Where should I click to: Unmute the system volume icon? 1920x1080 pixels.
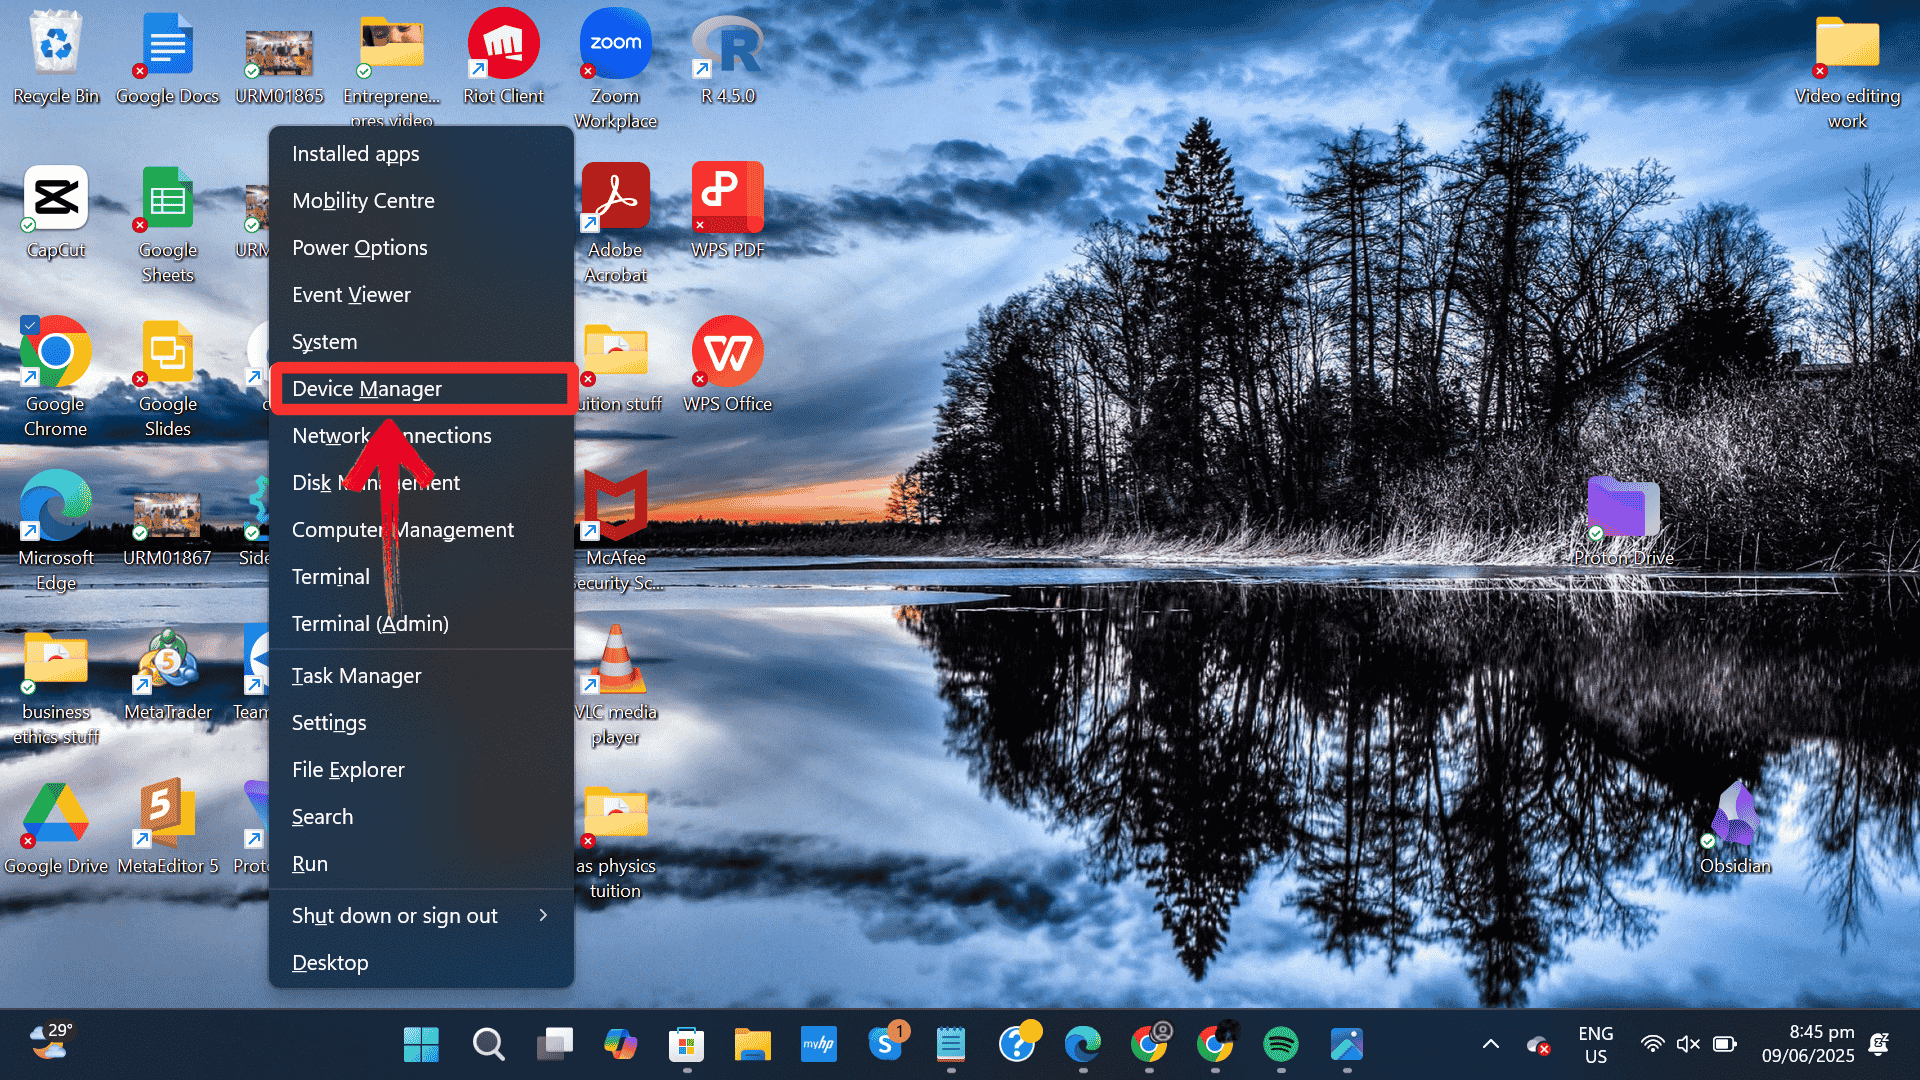(x=1688, y=1043)
